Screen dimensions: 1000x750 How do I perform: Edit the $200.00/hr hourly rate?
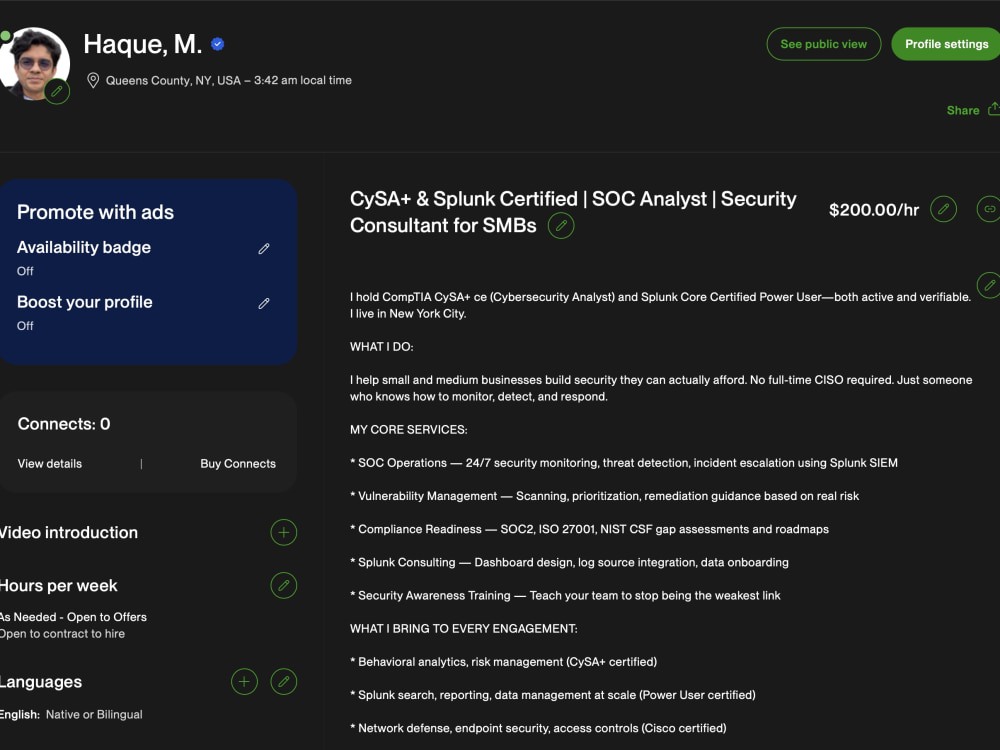943,209
